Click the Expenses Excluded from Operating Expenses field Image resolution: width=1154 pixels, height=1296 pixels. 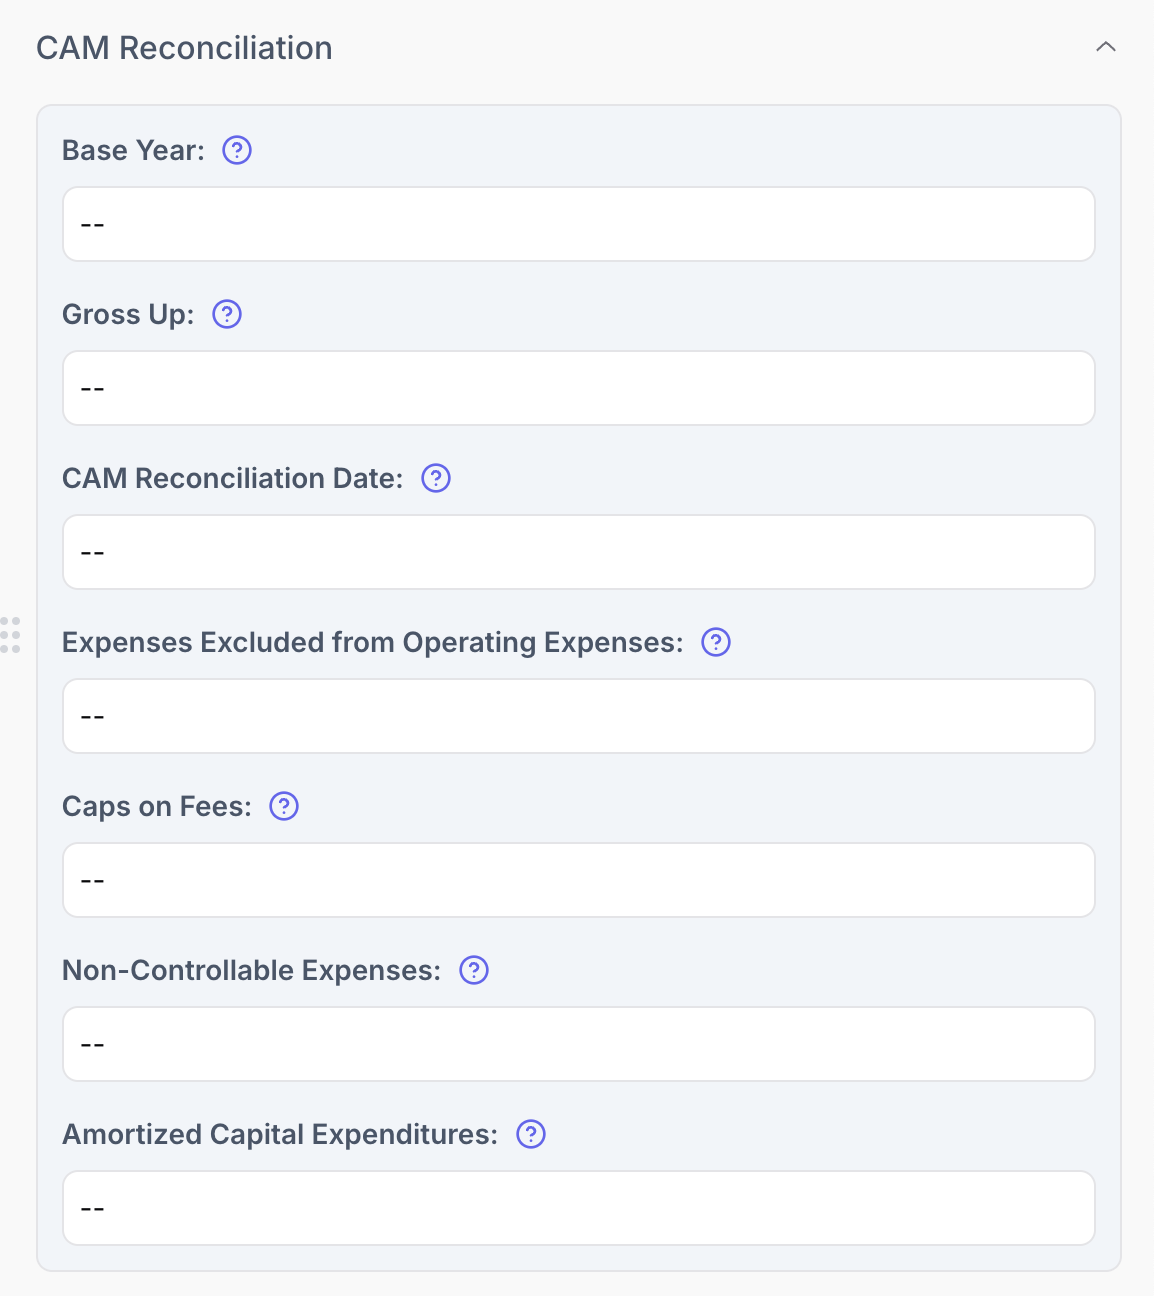coord(578,716)
